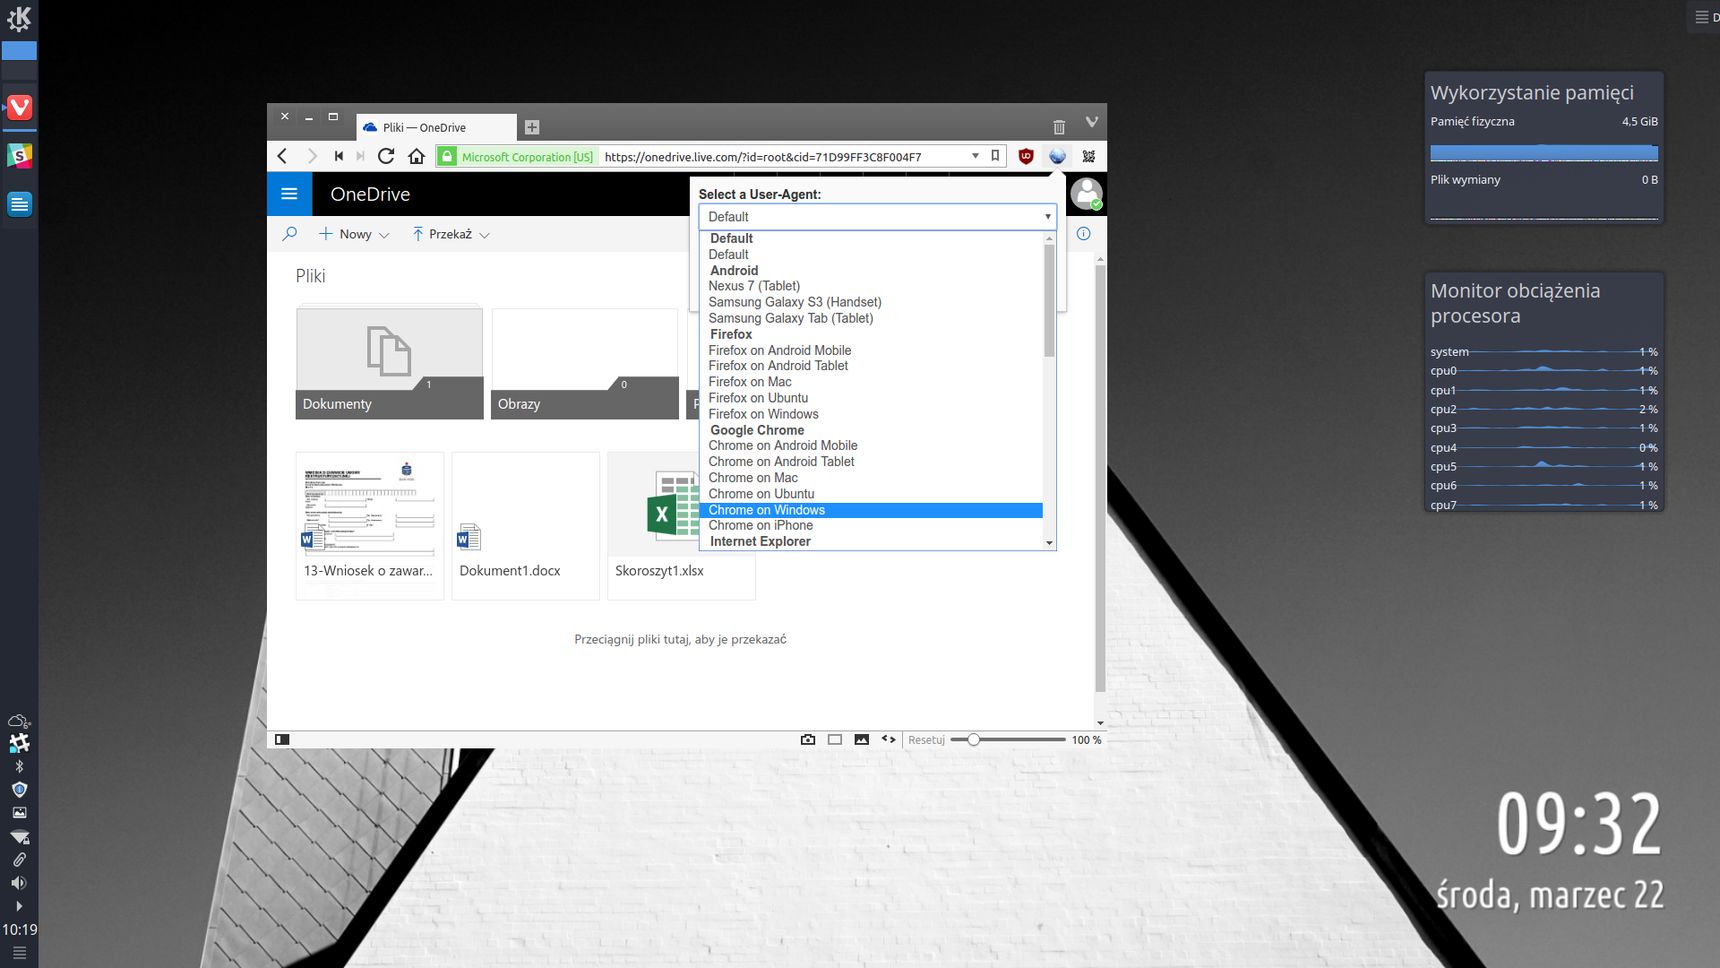1720x968 pixels.
Task: Open the QR code extension icon
Action: tap(1089, 156)
